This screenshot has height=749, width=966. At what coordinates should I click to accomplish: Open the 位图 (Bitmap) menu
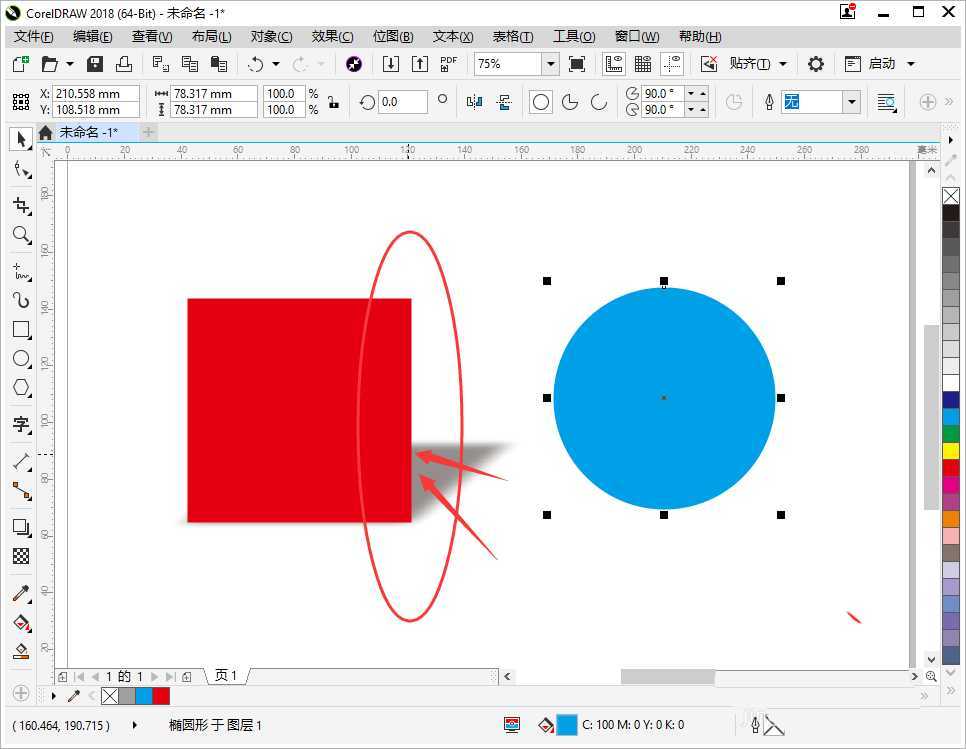pos(392,36)
